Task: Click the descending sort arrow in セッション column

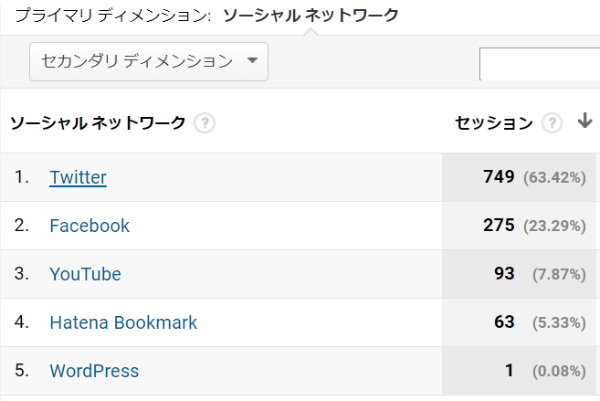Action: click(584, 122)
